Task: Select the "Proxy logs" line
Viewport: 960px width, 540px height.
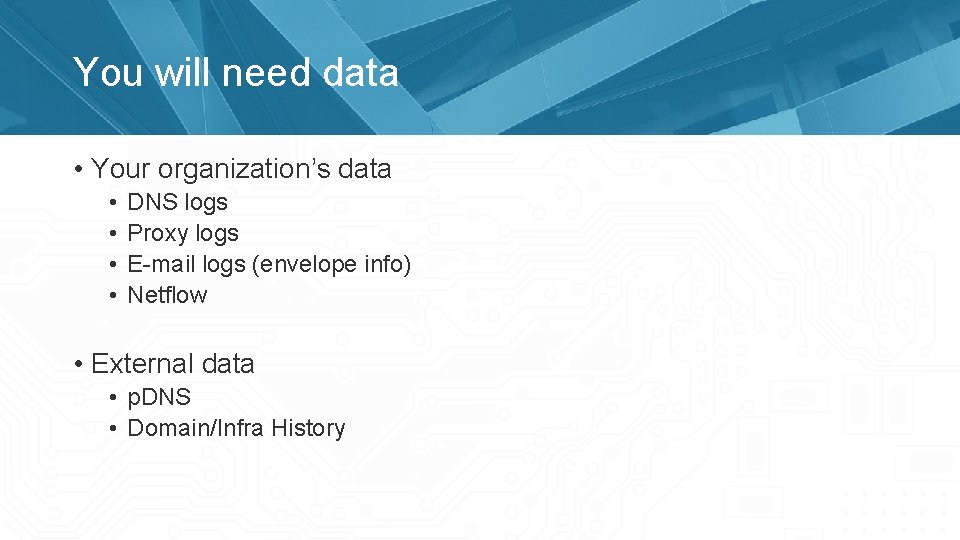Action: [x=183, y=233]
